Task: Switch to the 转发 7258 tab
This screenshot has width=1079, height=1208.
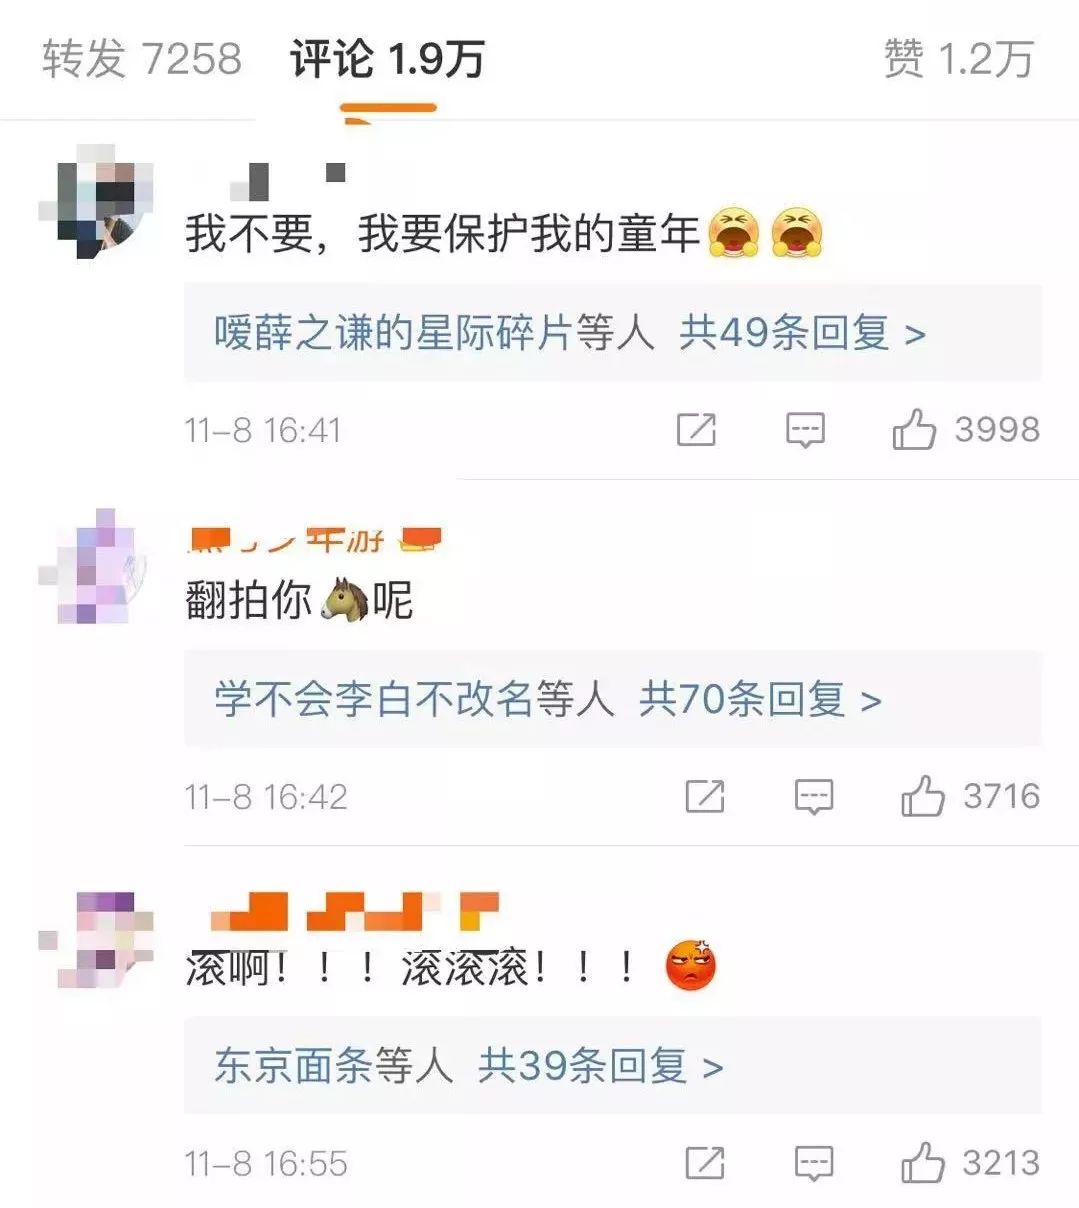Action: click(142, 59)
